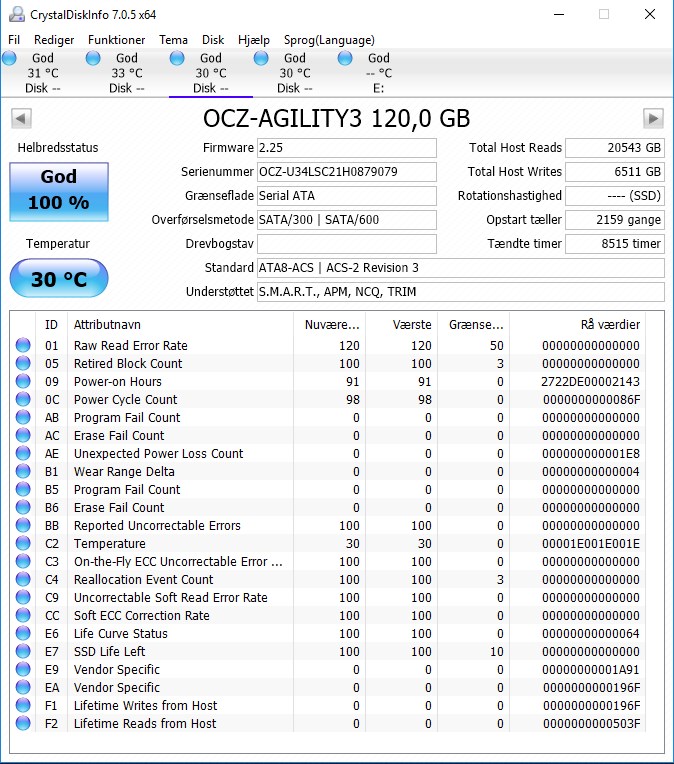The width and height of the screenshot is (674, 764).
Task: Click the God 100 % health status button
Action: click(59, 192)
